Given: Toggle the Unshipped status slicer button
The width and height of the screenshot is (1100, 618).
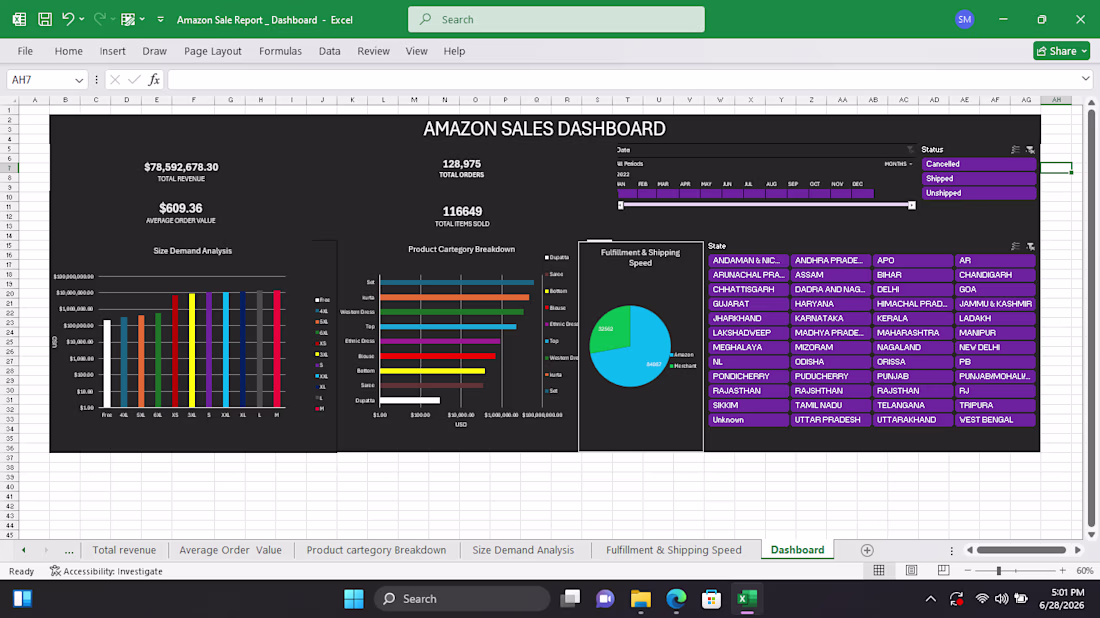Looking at the screenshot, I should (x=979, y=193).
